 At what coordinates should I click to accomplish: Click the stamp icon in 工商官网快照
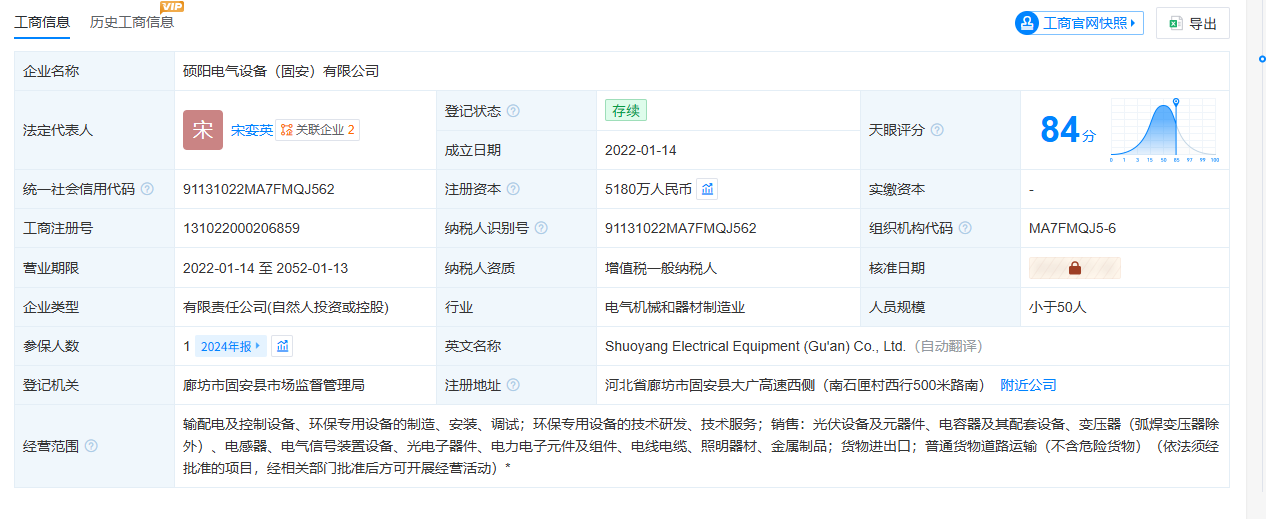coord(1027,23)
